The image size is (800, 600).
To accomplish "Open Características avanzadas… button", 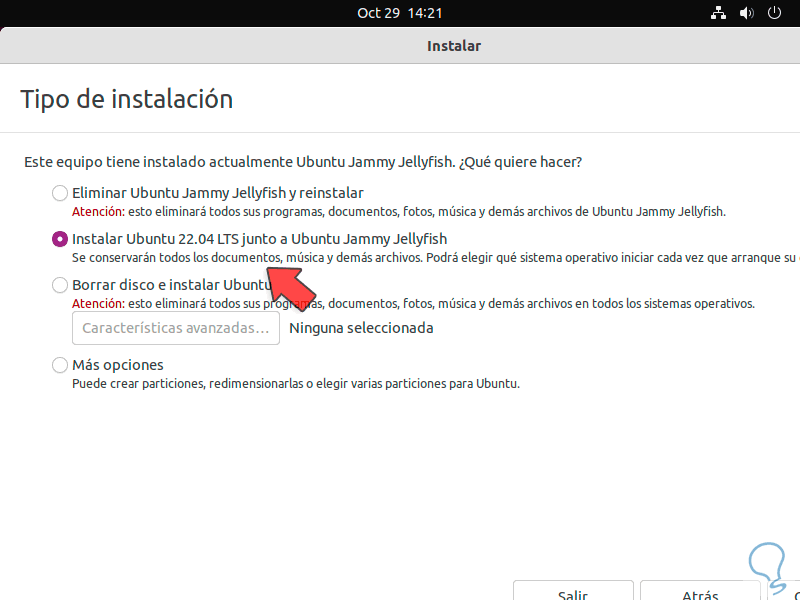I will tap(176, 328).
